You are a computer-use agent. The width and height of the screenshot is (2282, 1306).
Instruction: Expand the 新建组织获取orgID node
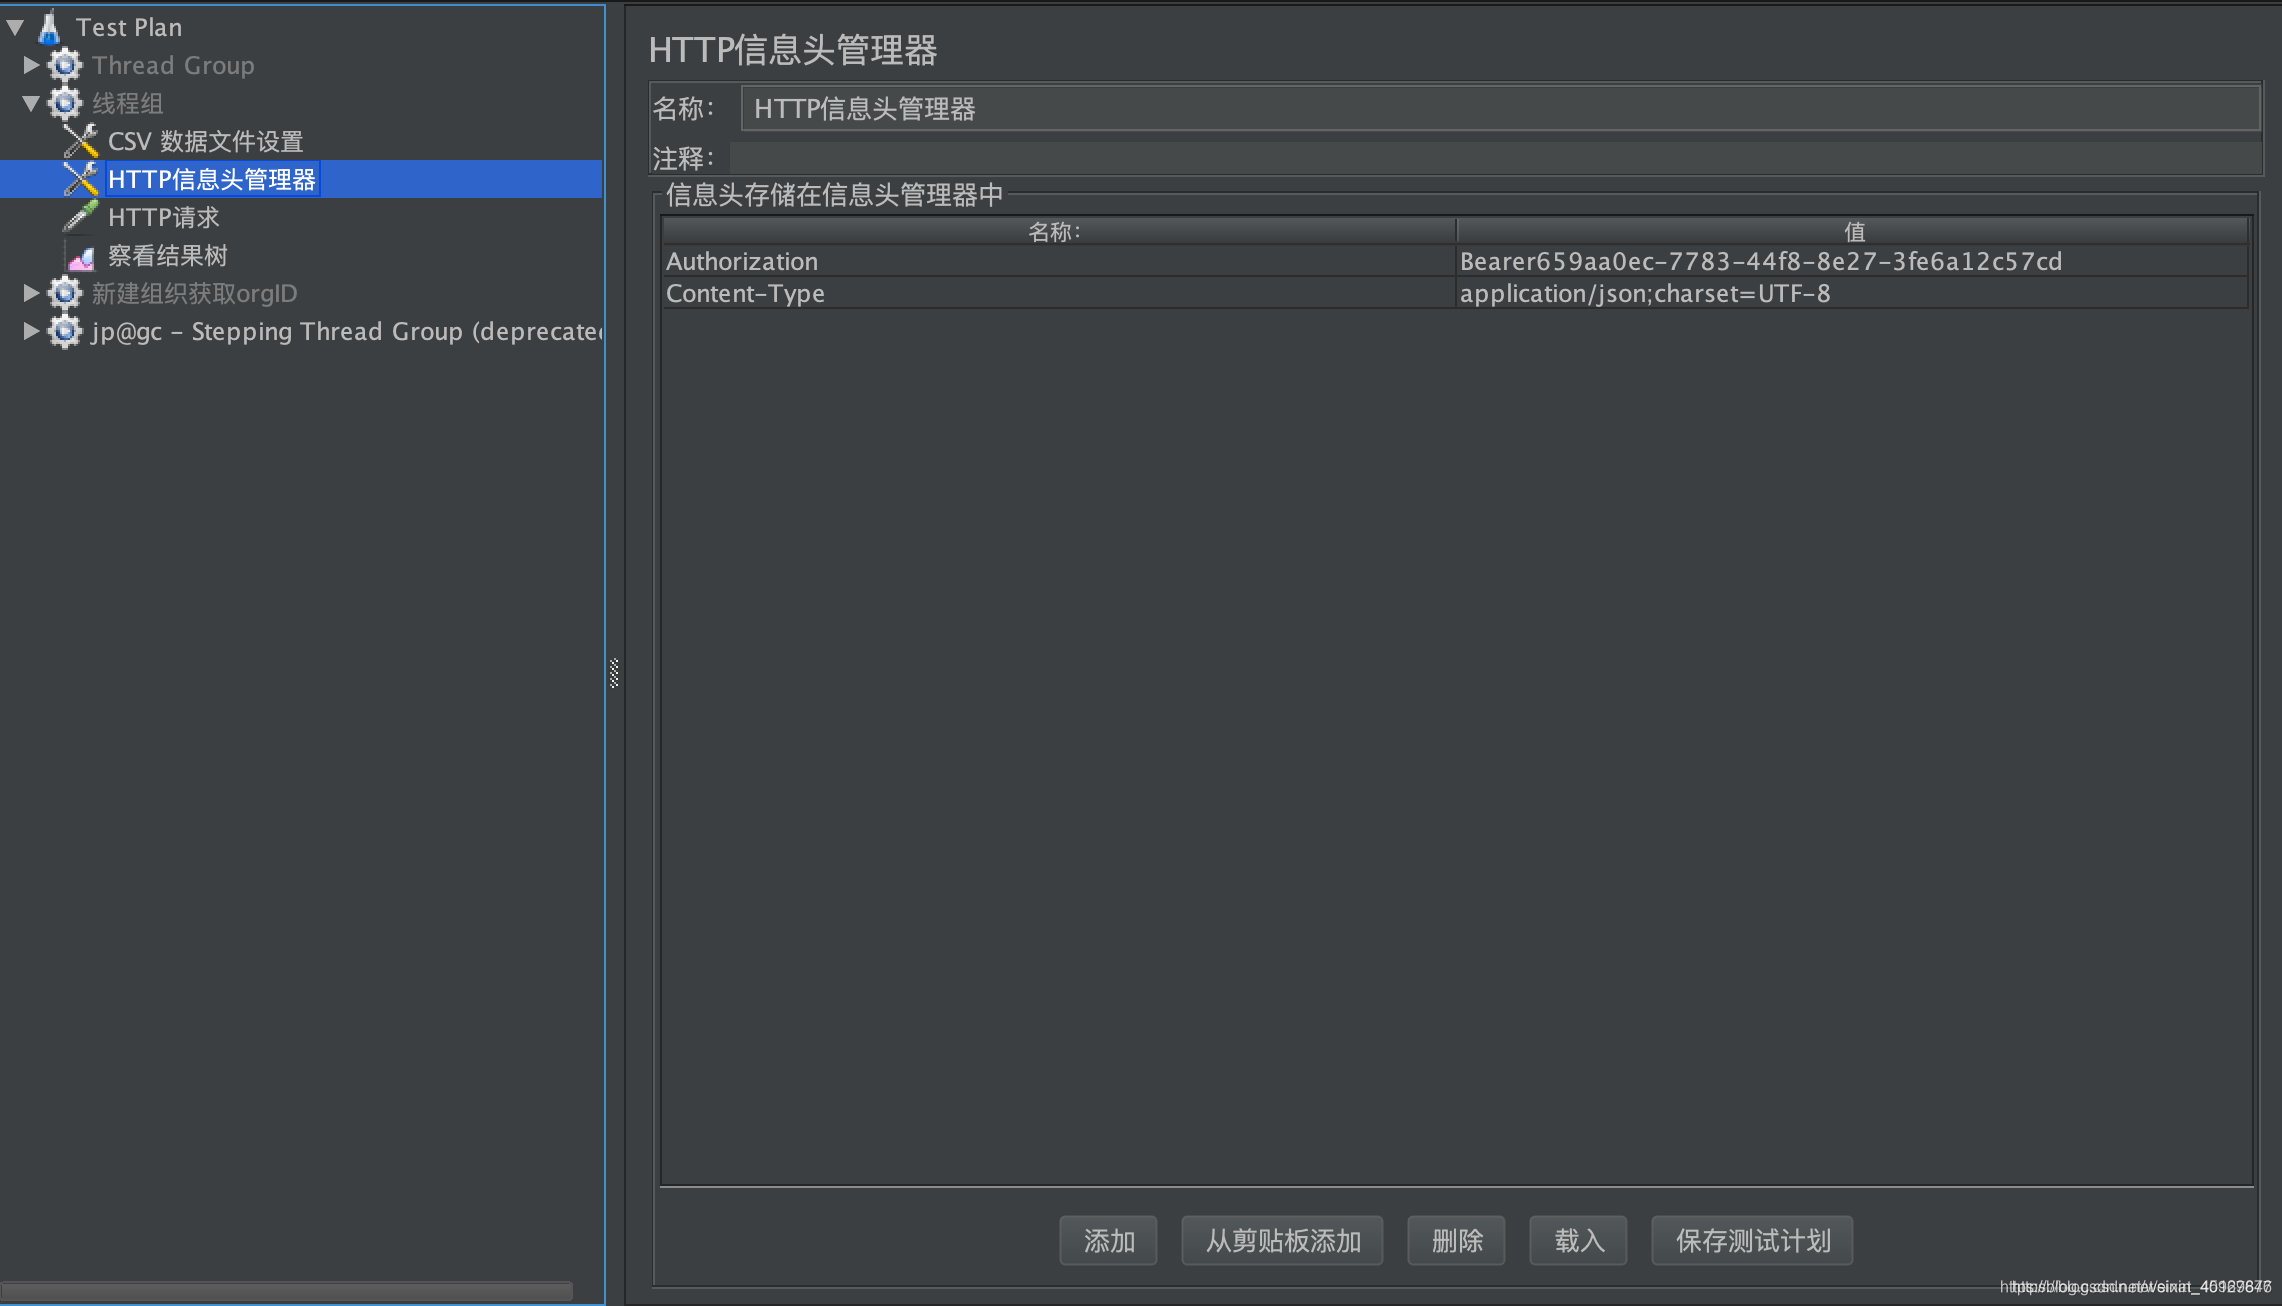tap(31, 293)
